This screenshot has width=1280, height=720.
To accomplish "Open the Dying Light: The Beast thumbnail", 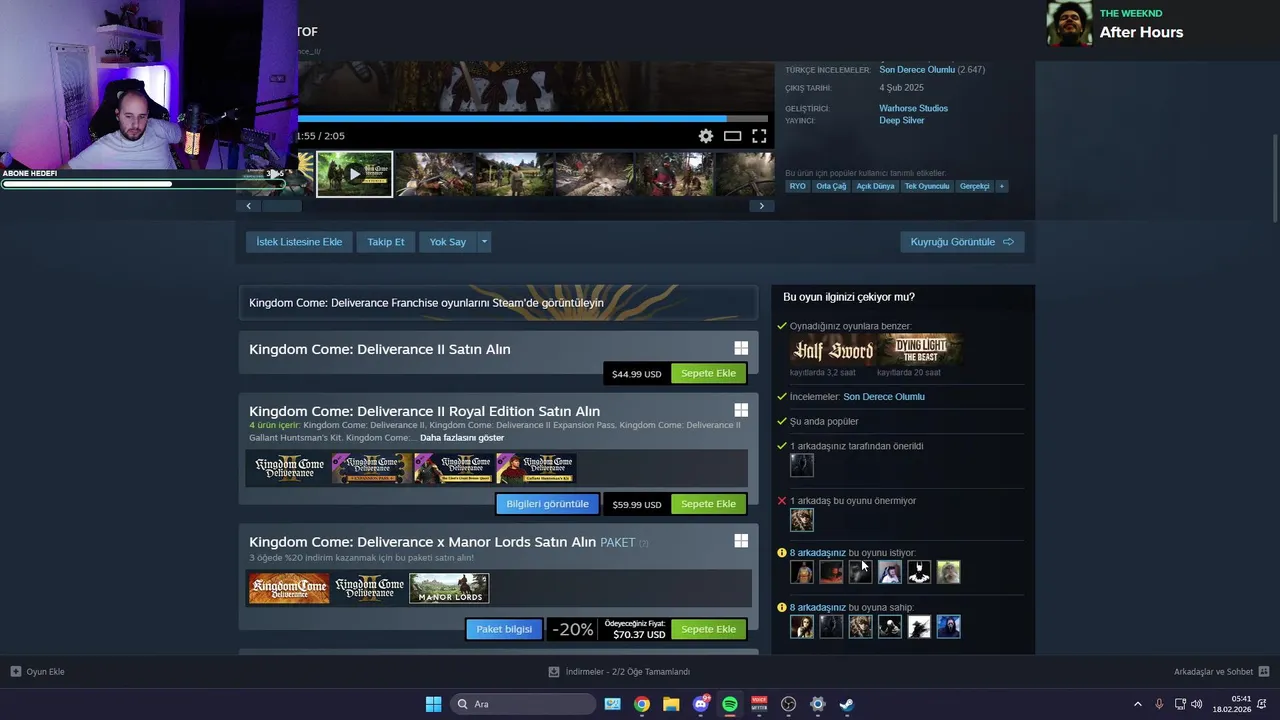I will coord(921,350).
